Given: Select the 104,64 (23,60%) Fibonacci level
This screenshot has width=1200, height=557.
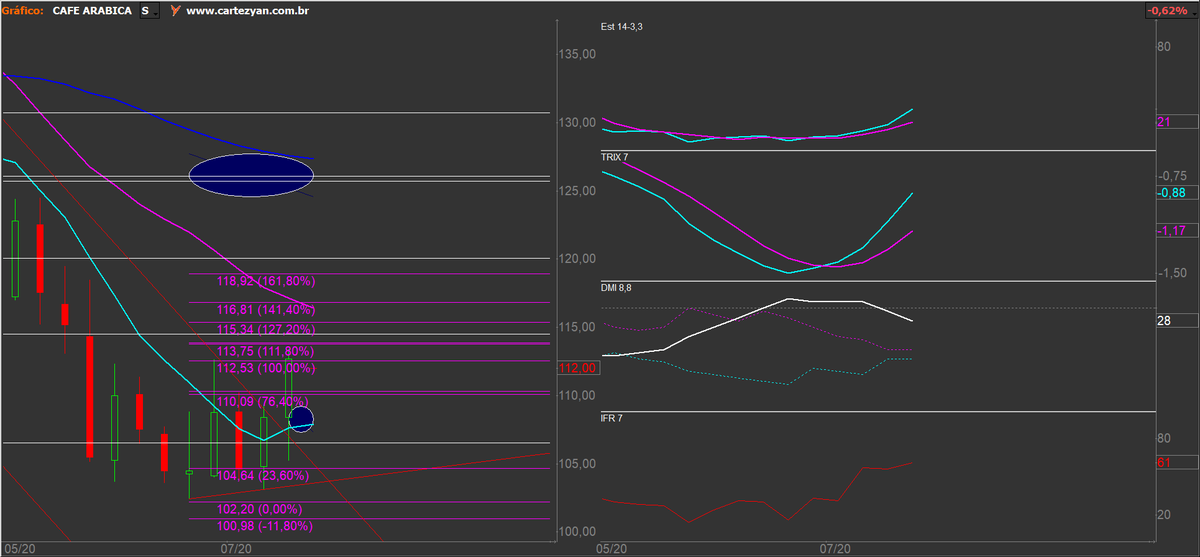Looking at the screenshot, I should [263, 475].
